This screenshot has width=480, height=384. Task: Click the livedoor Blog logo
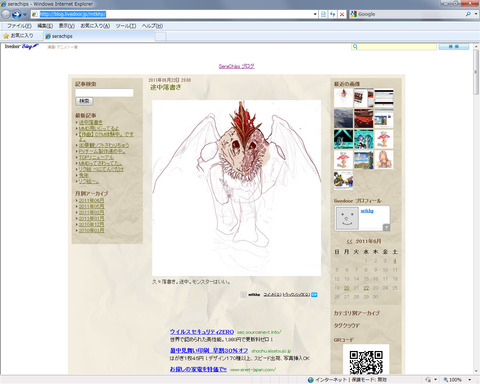(22, 46)
